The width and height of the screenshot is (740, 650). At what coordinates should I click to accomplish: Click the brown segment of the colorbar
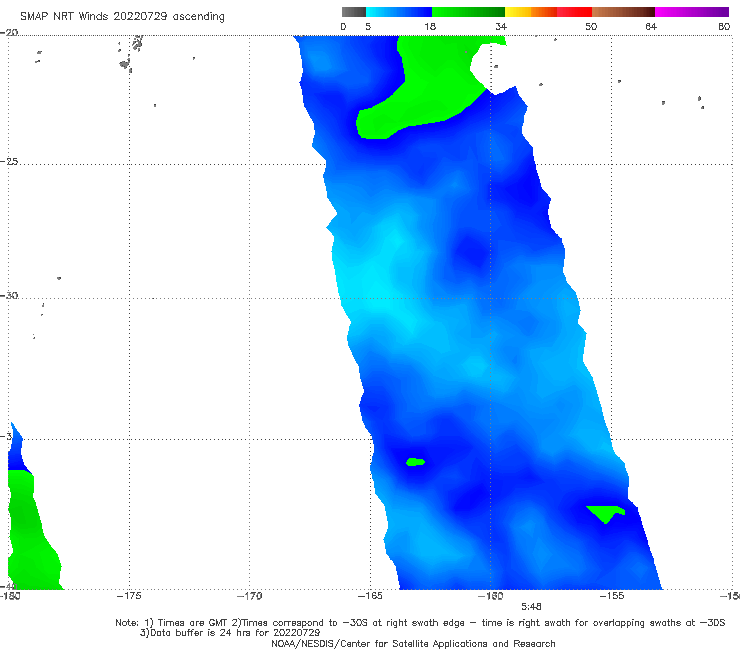point(623,12)
